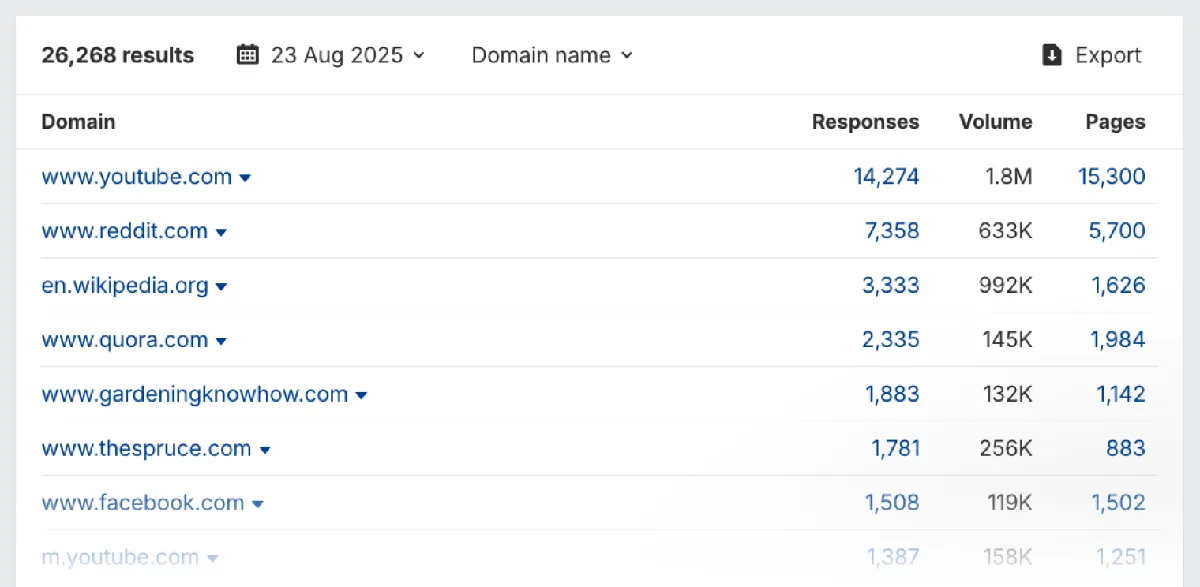Click the 1,984 pages value
This screenshot has height=587, width=1200.
click(x=1118, y=340)
